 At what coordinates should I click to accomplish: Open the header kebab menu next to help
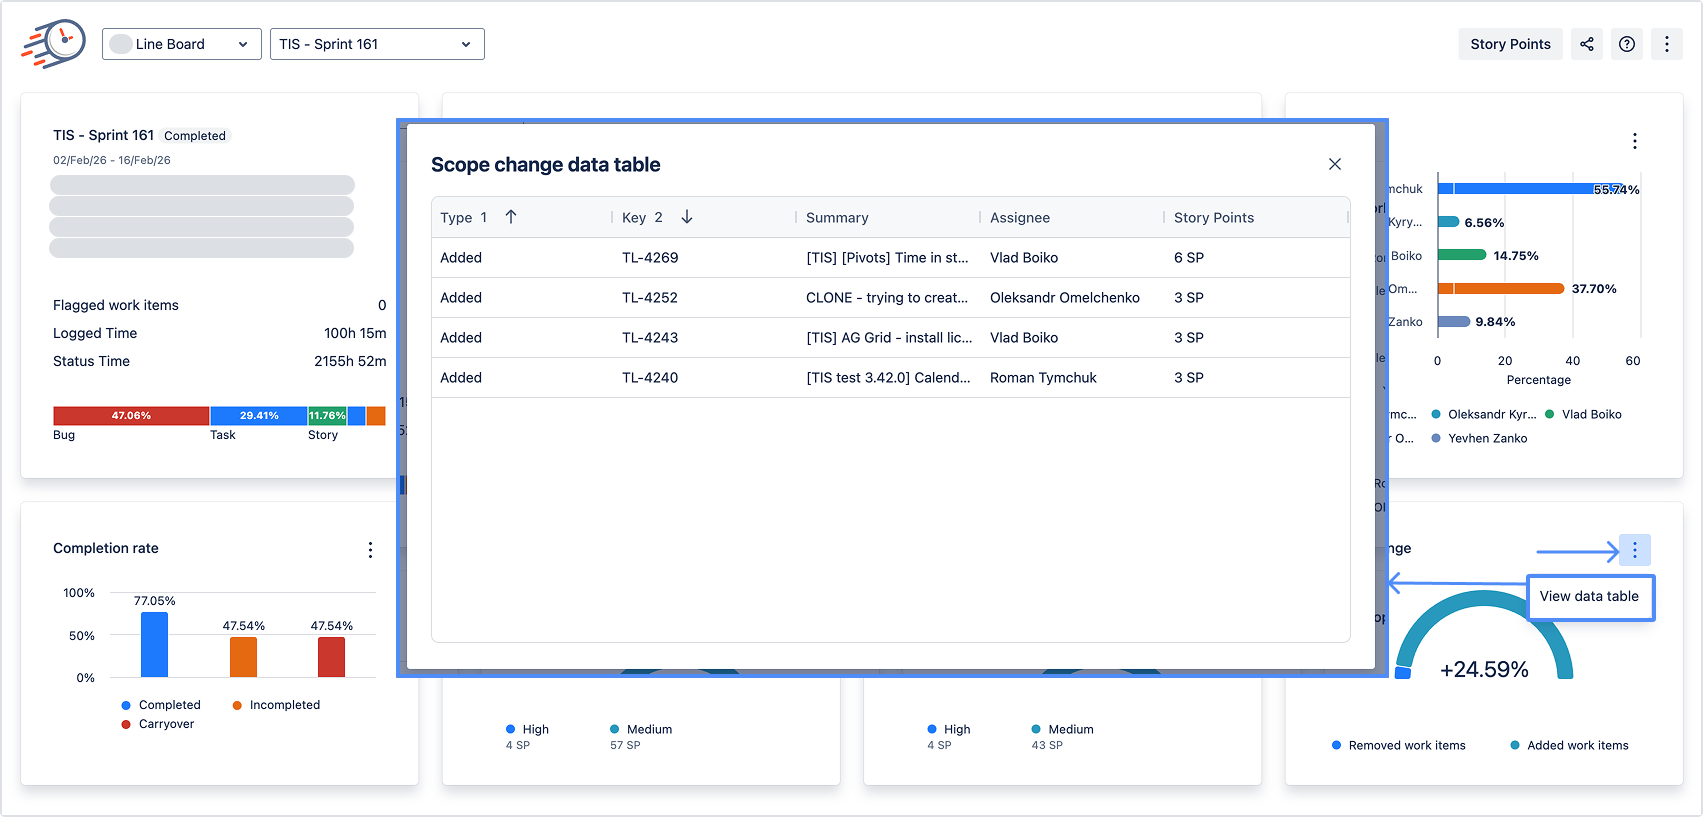pyautogui.click(x=1667, y=44)
